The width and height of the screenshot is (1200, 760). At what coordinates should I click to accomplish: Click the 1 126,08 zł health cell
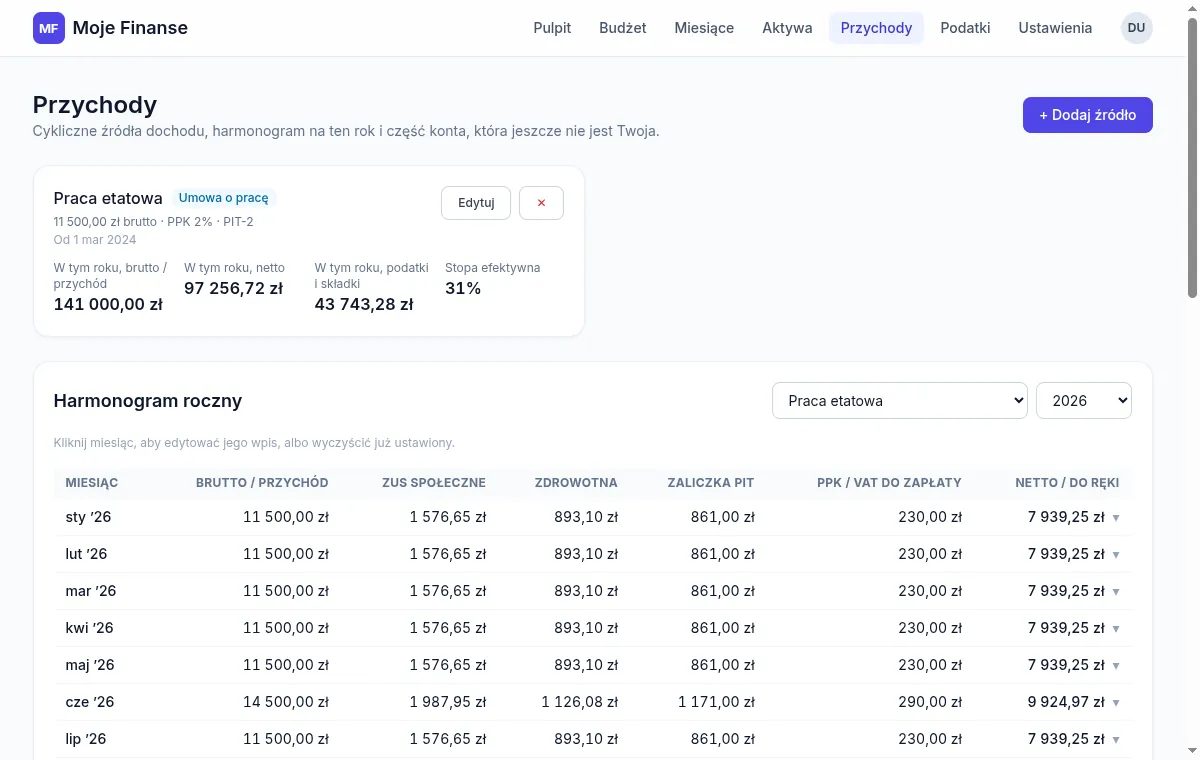tap(580, 702)
